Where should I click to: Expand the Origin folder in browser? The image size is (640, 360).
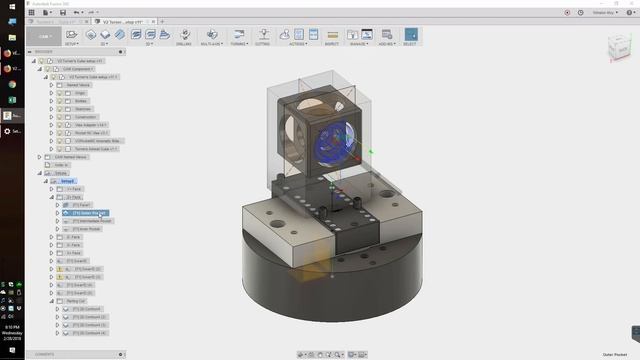51,93
